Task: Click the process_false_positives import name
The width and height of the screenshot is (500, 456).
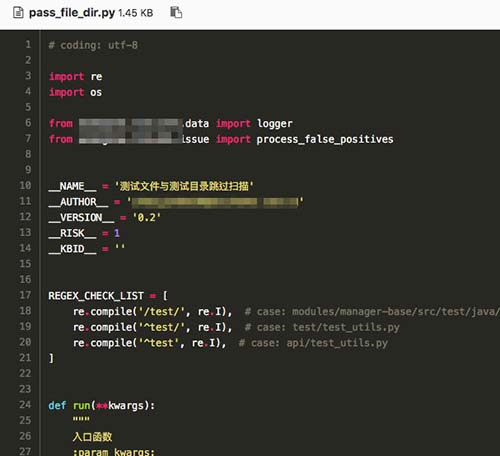Action: click(325, 139)
